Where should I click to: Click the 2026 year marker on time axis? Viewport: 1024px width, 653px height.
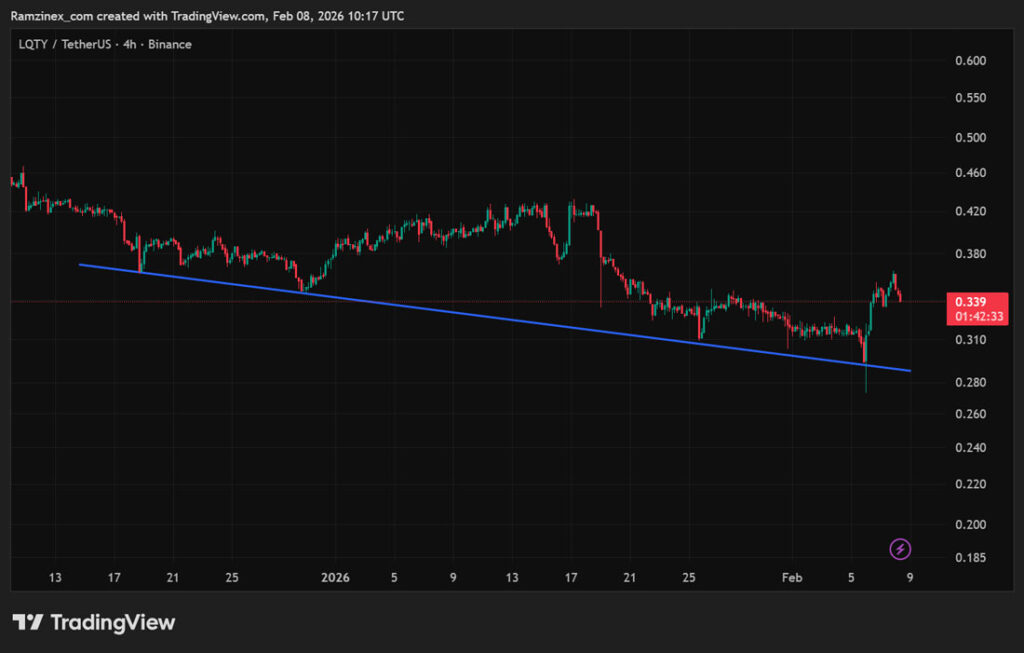(336, 578)
